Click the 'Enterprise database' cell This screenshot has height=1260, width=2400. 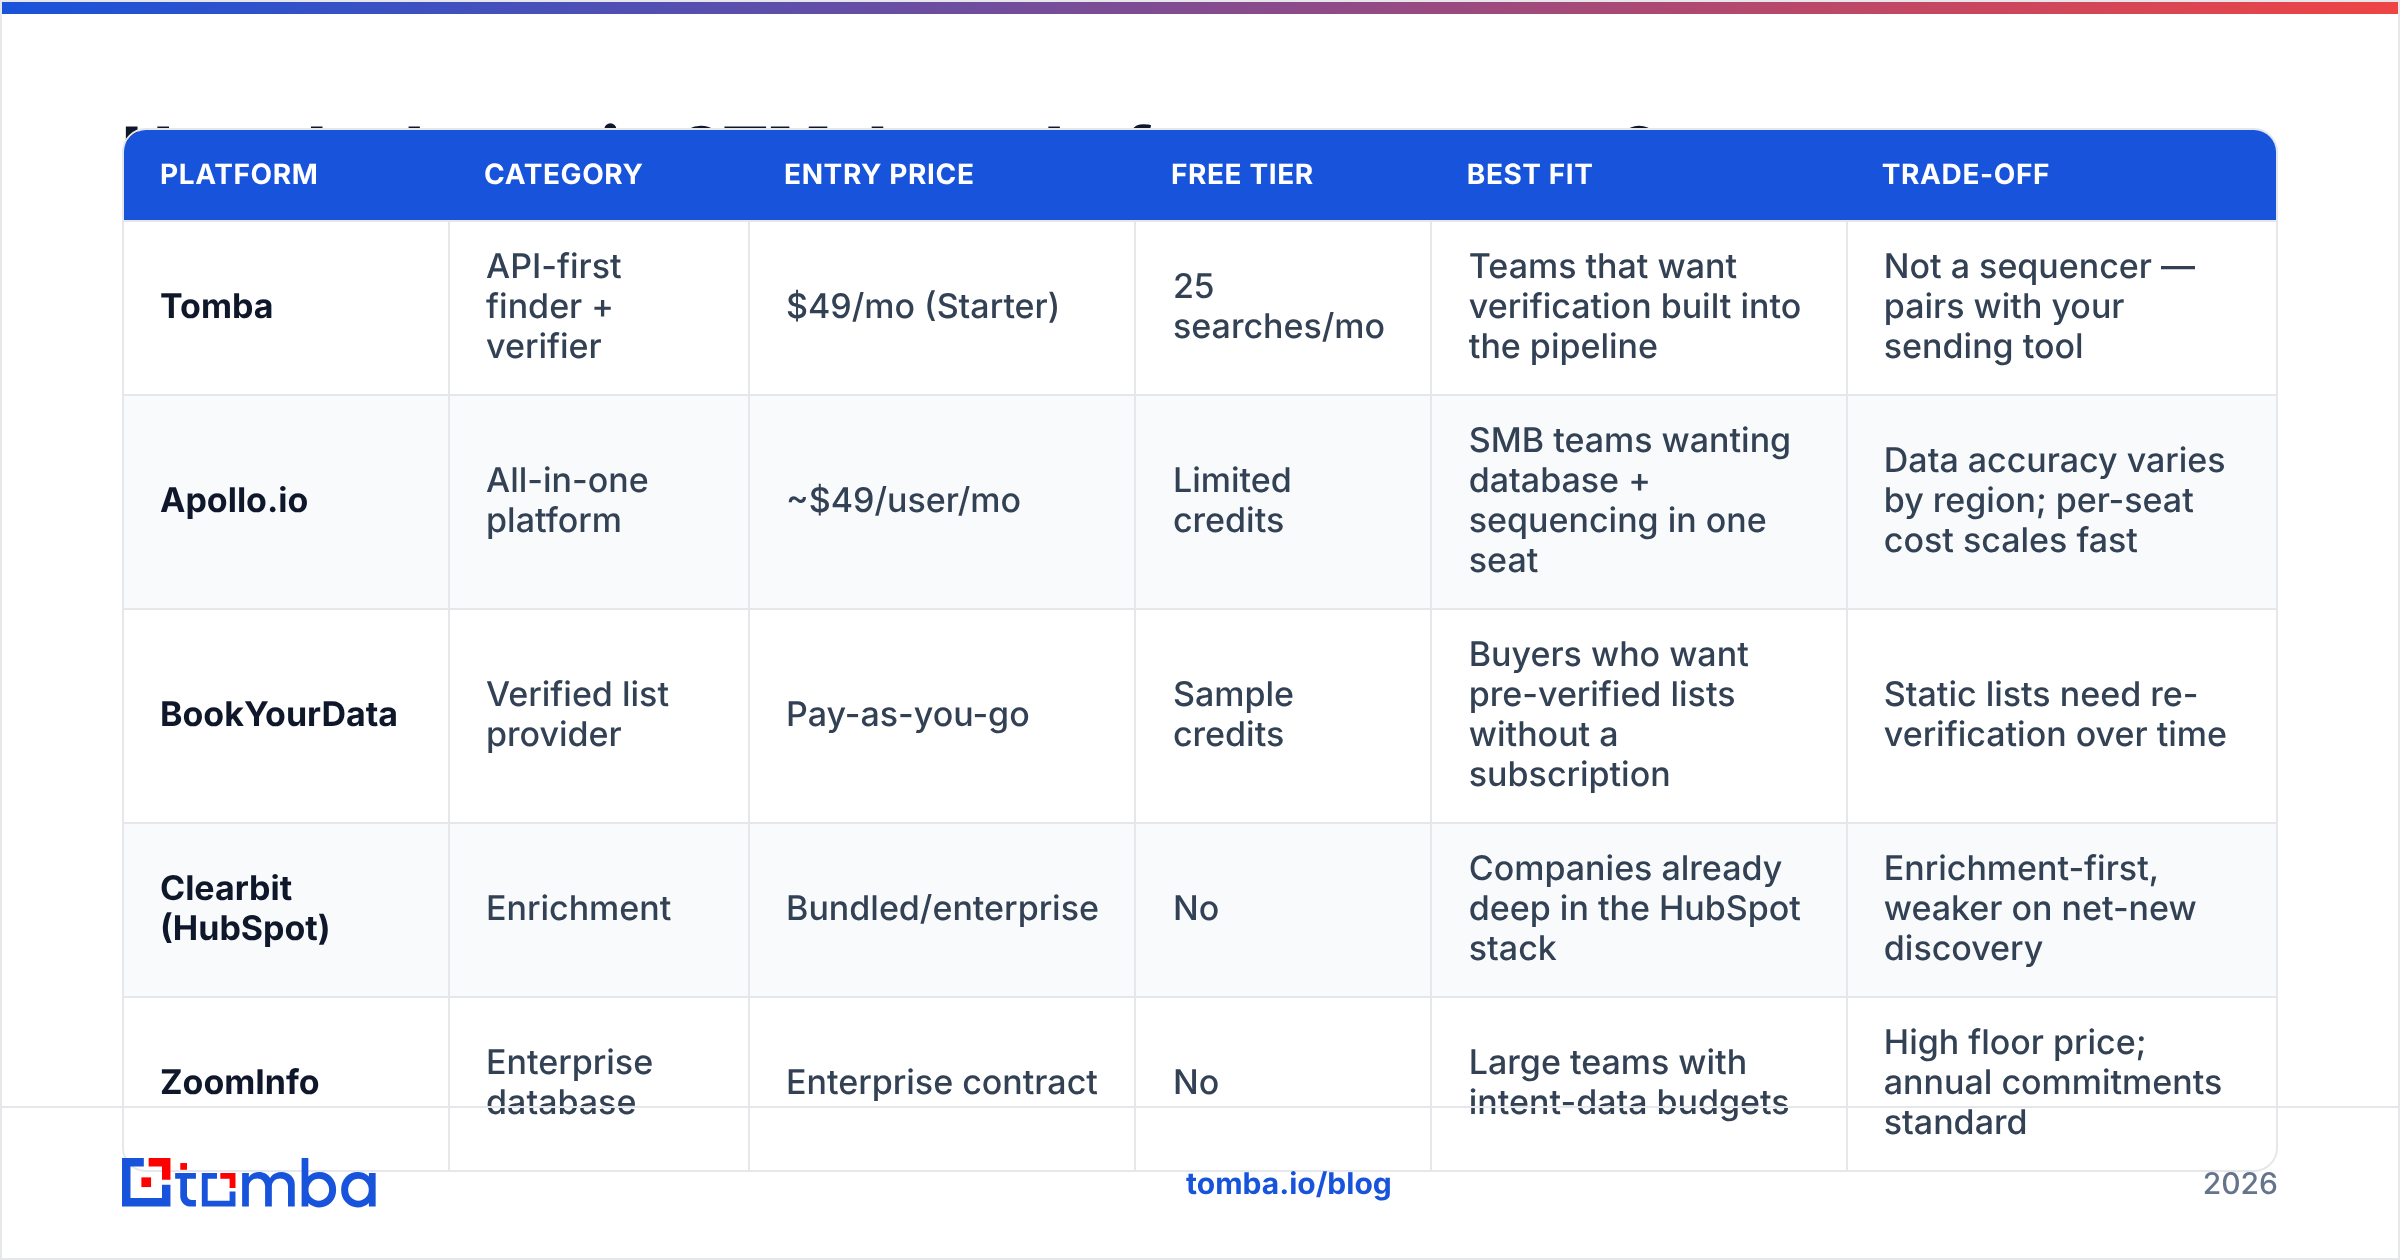pyautogui.click(x=599, y=1083)
